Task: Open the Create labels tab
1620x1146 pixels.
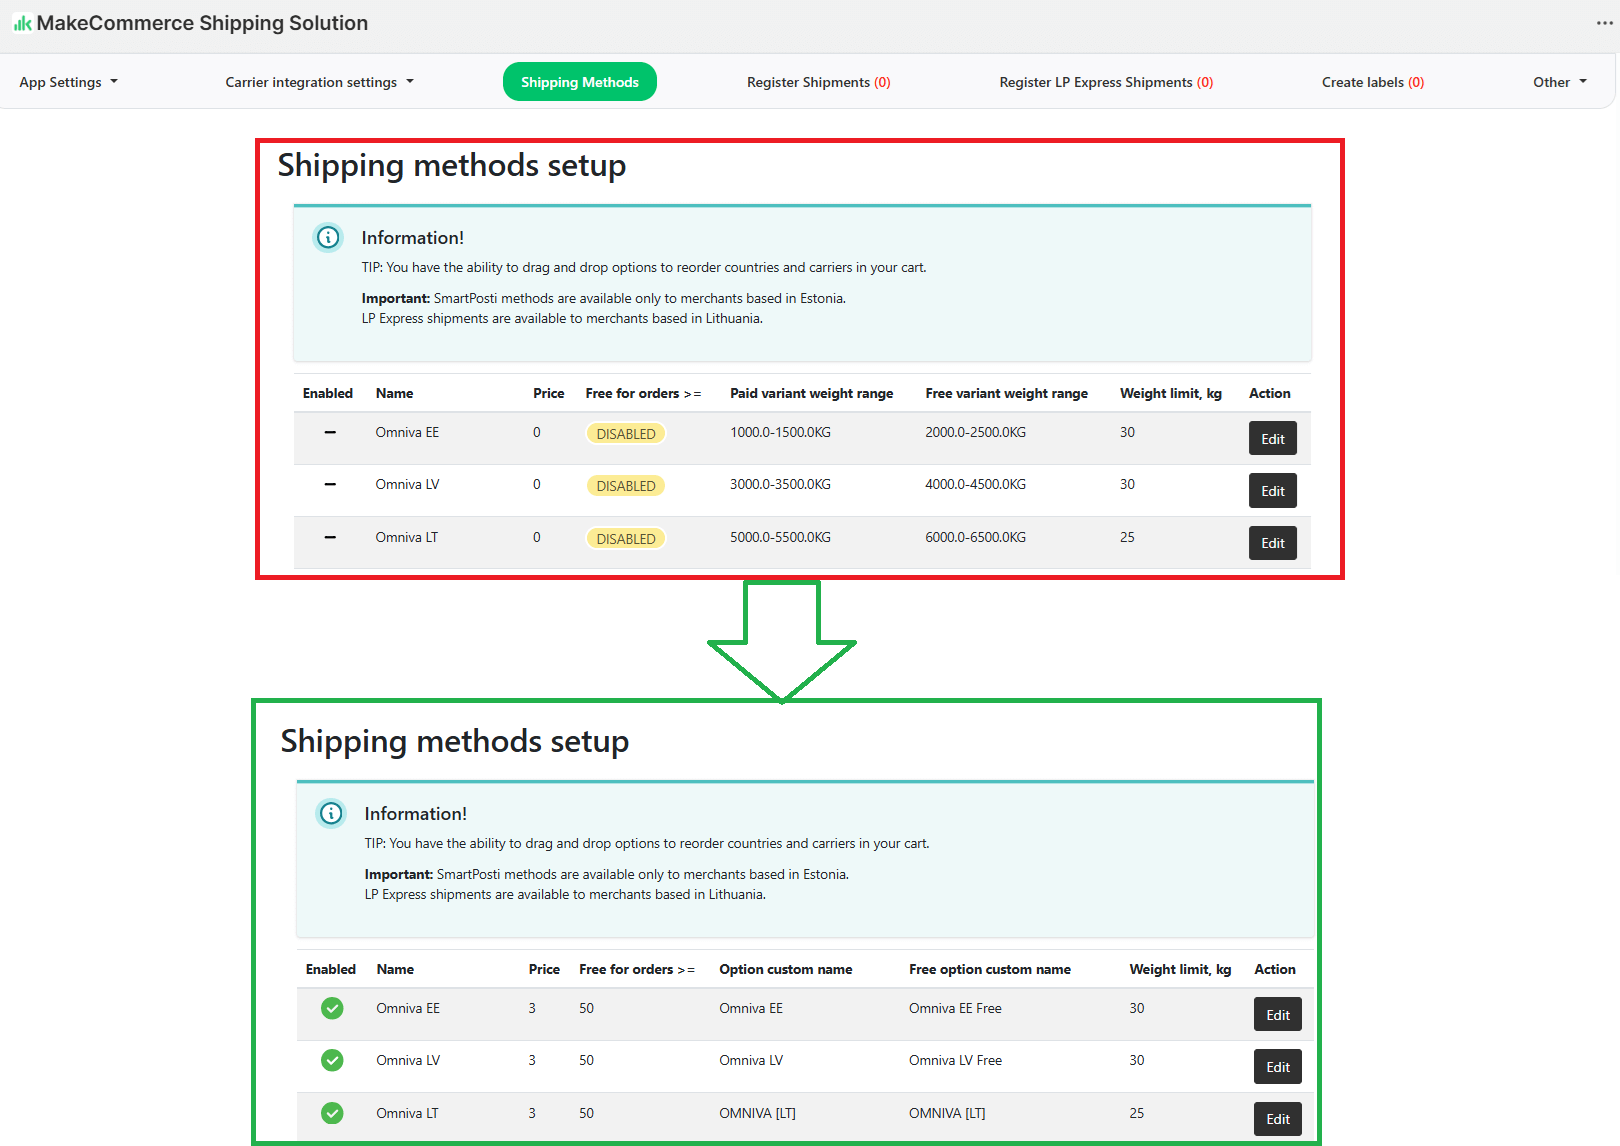Action: [x=1372, y=82]
